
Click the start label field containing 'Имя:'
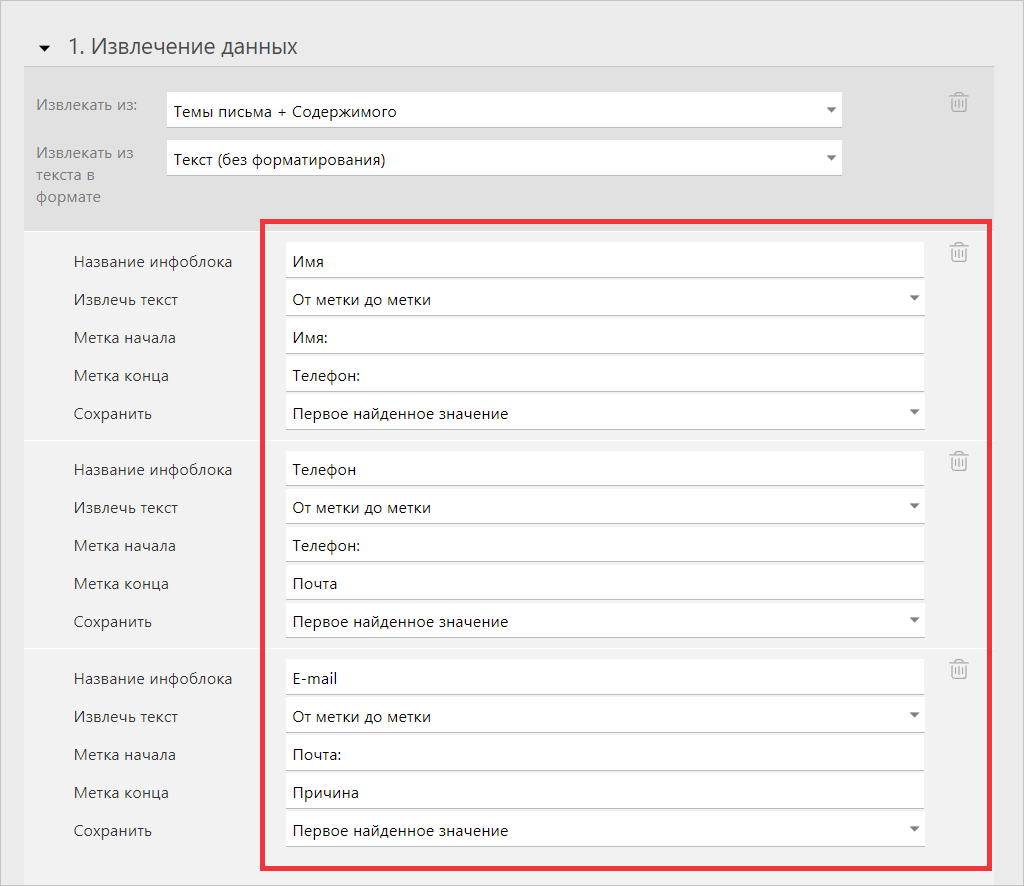pyautogui.click(x=605, y=337)
